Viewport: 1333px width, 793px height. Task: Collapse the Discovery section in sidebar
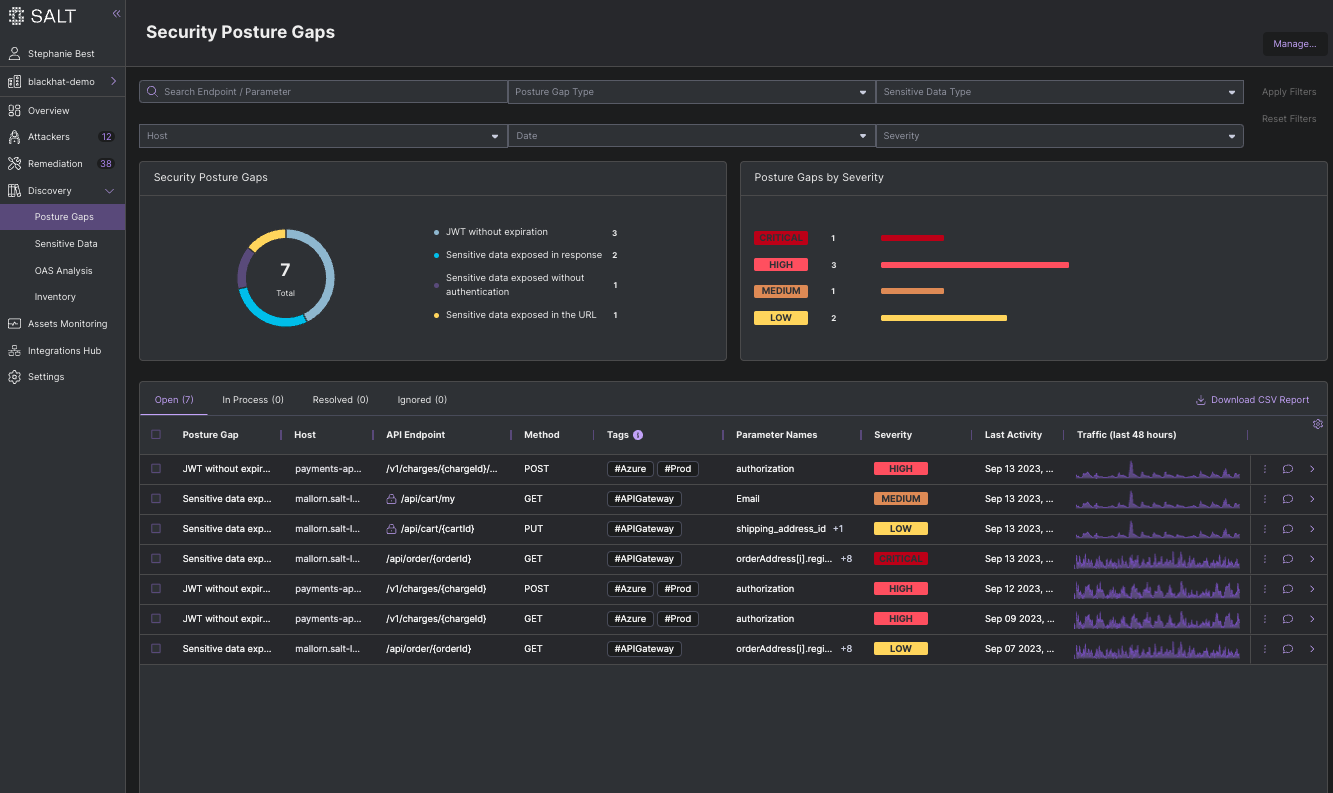(110, 191)
